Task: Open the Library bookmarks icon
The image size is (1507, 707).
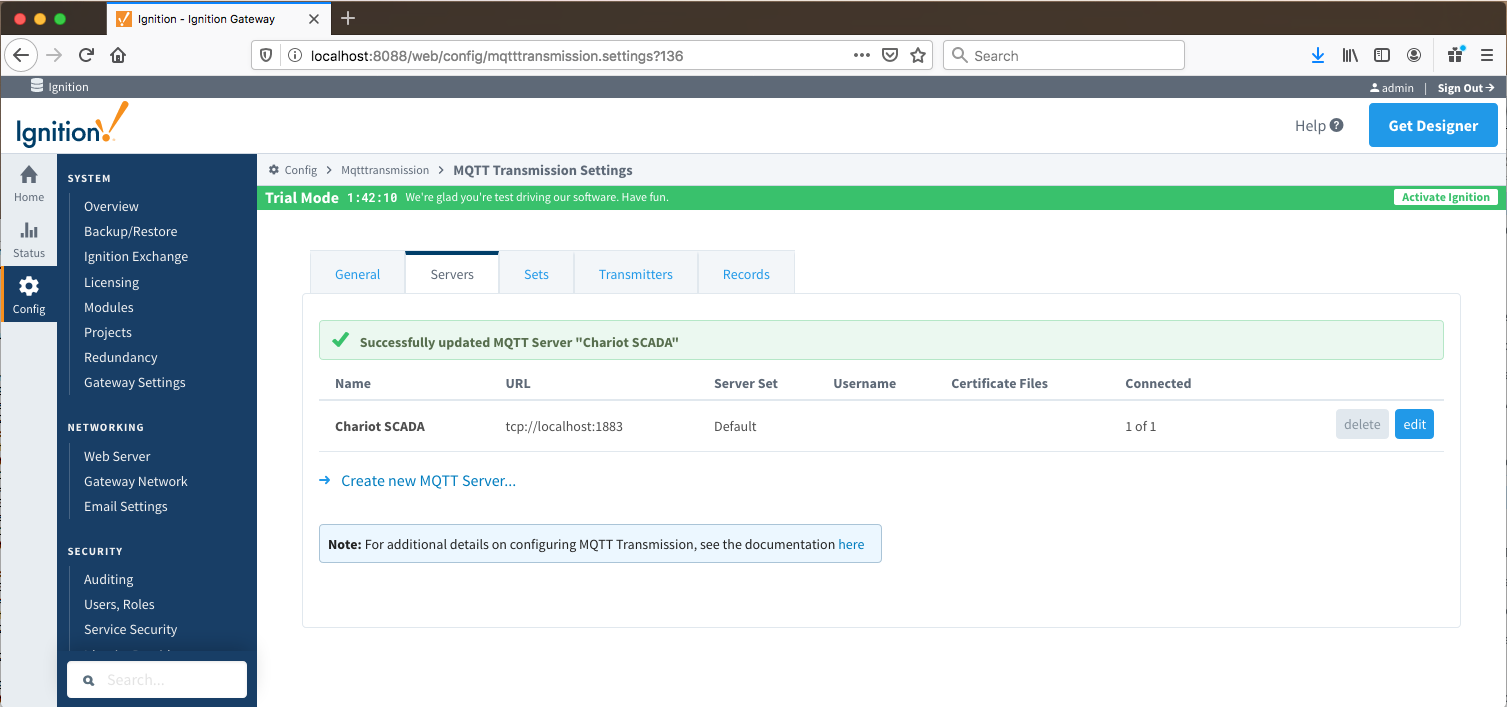Action: point(1350,56)
